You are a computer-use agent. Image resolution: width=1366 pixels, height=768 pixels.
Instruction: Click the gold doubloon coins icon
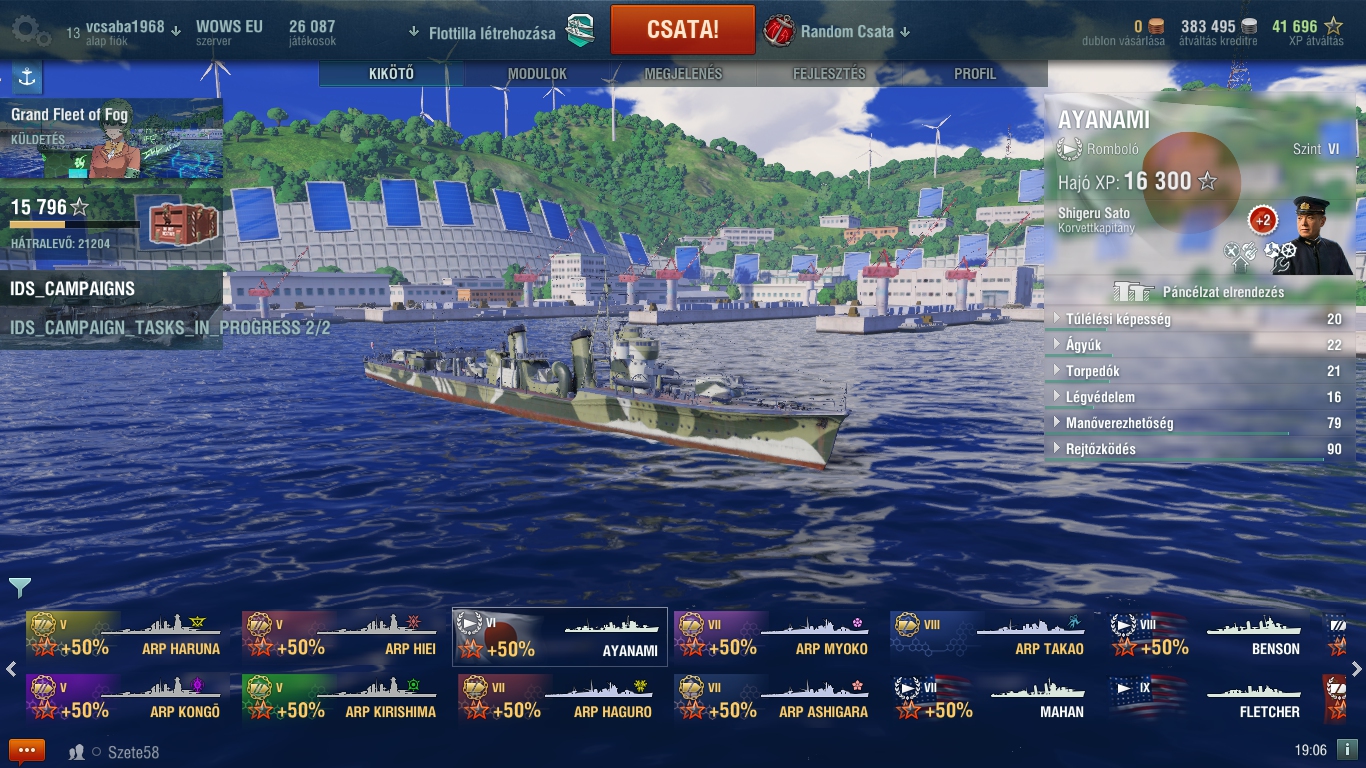coord(1156,27)
